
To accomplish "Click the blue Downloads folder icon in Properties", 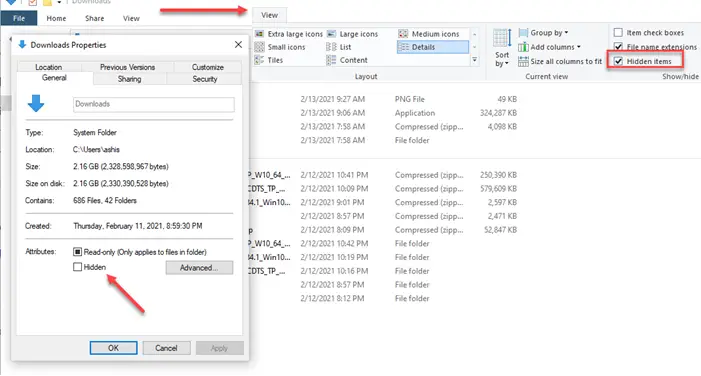I will [36, 103].
